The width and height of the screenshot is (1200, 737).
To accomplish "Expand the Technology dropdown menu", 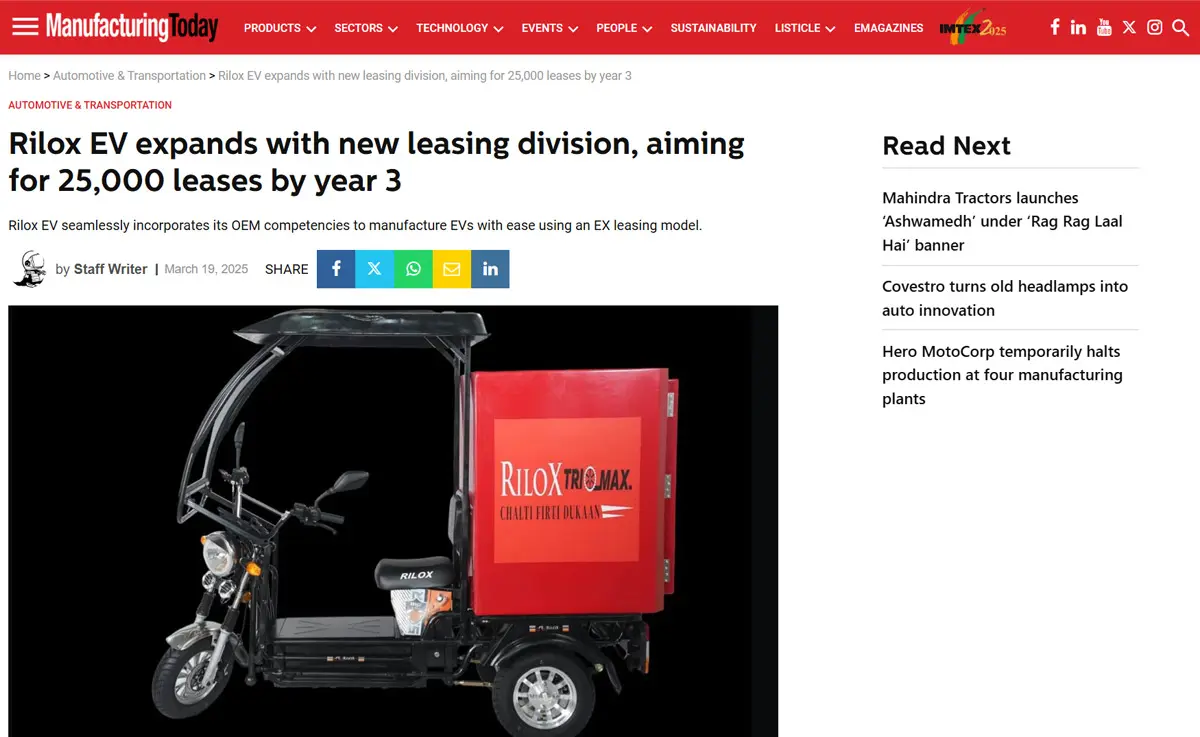I will [x=460, y=28].
